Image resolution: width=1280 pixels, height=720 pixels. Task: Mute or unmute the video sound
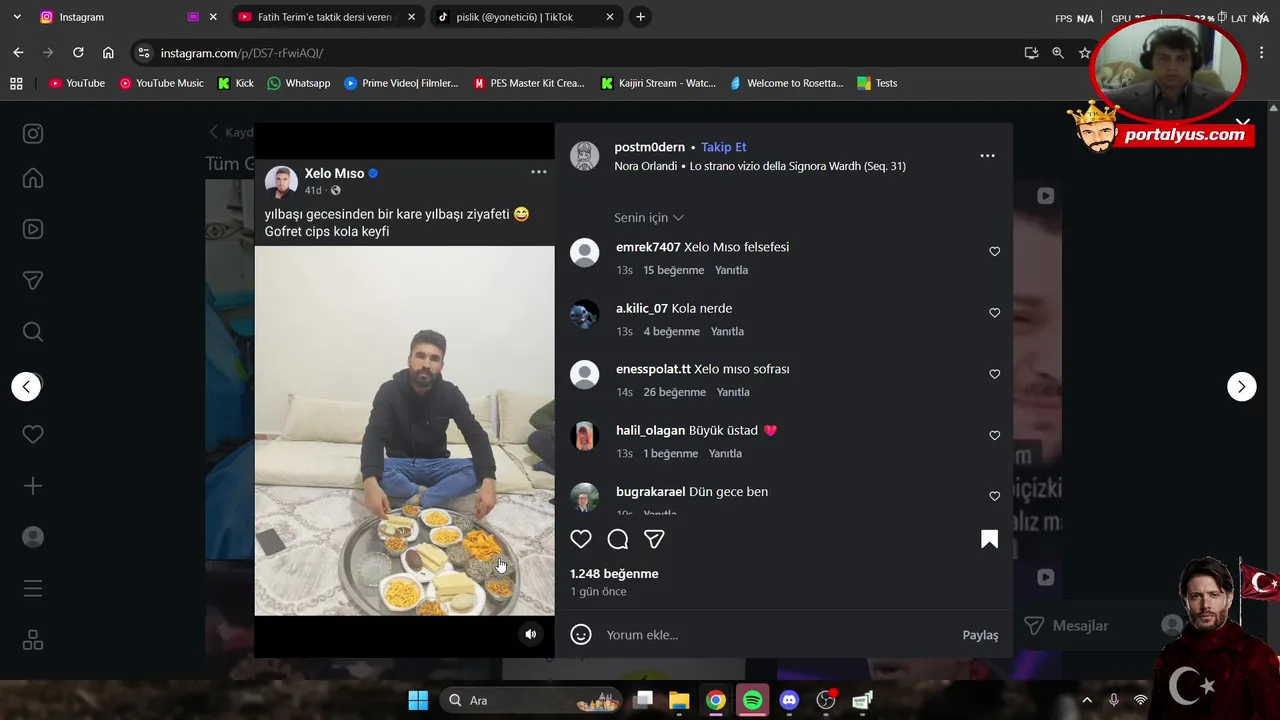[x=531, y=634]
